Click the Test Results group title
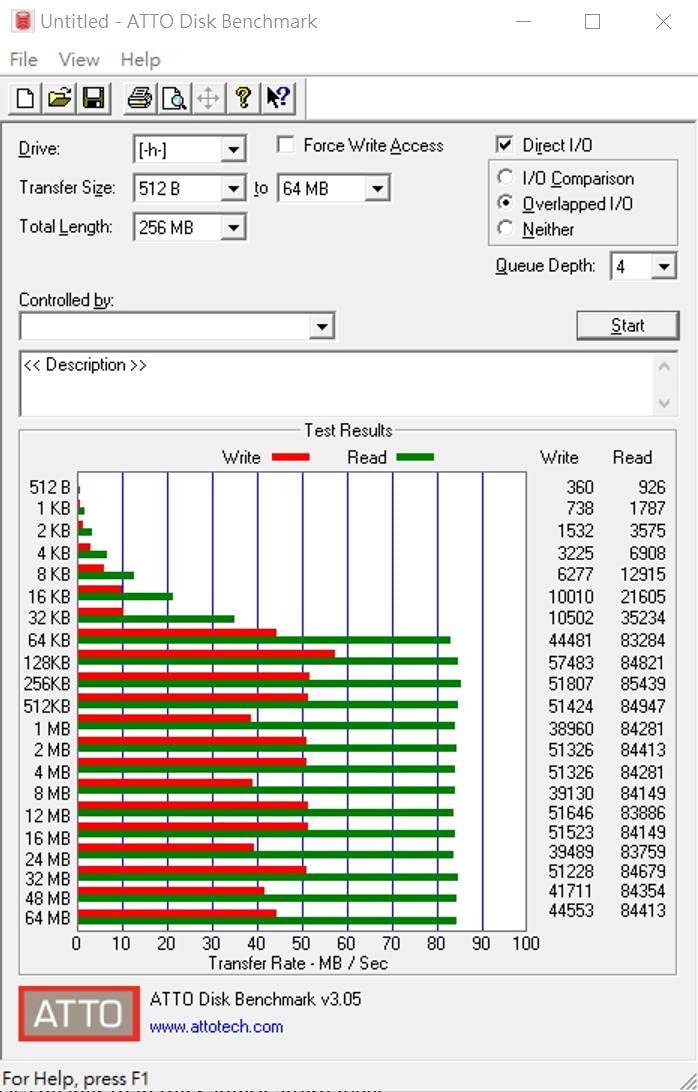Image resolution: width=698 pixels, height=1092 pixels. tap(348, 430)
